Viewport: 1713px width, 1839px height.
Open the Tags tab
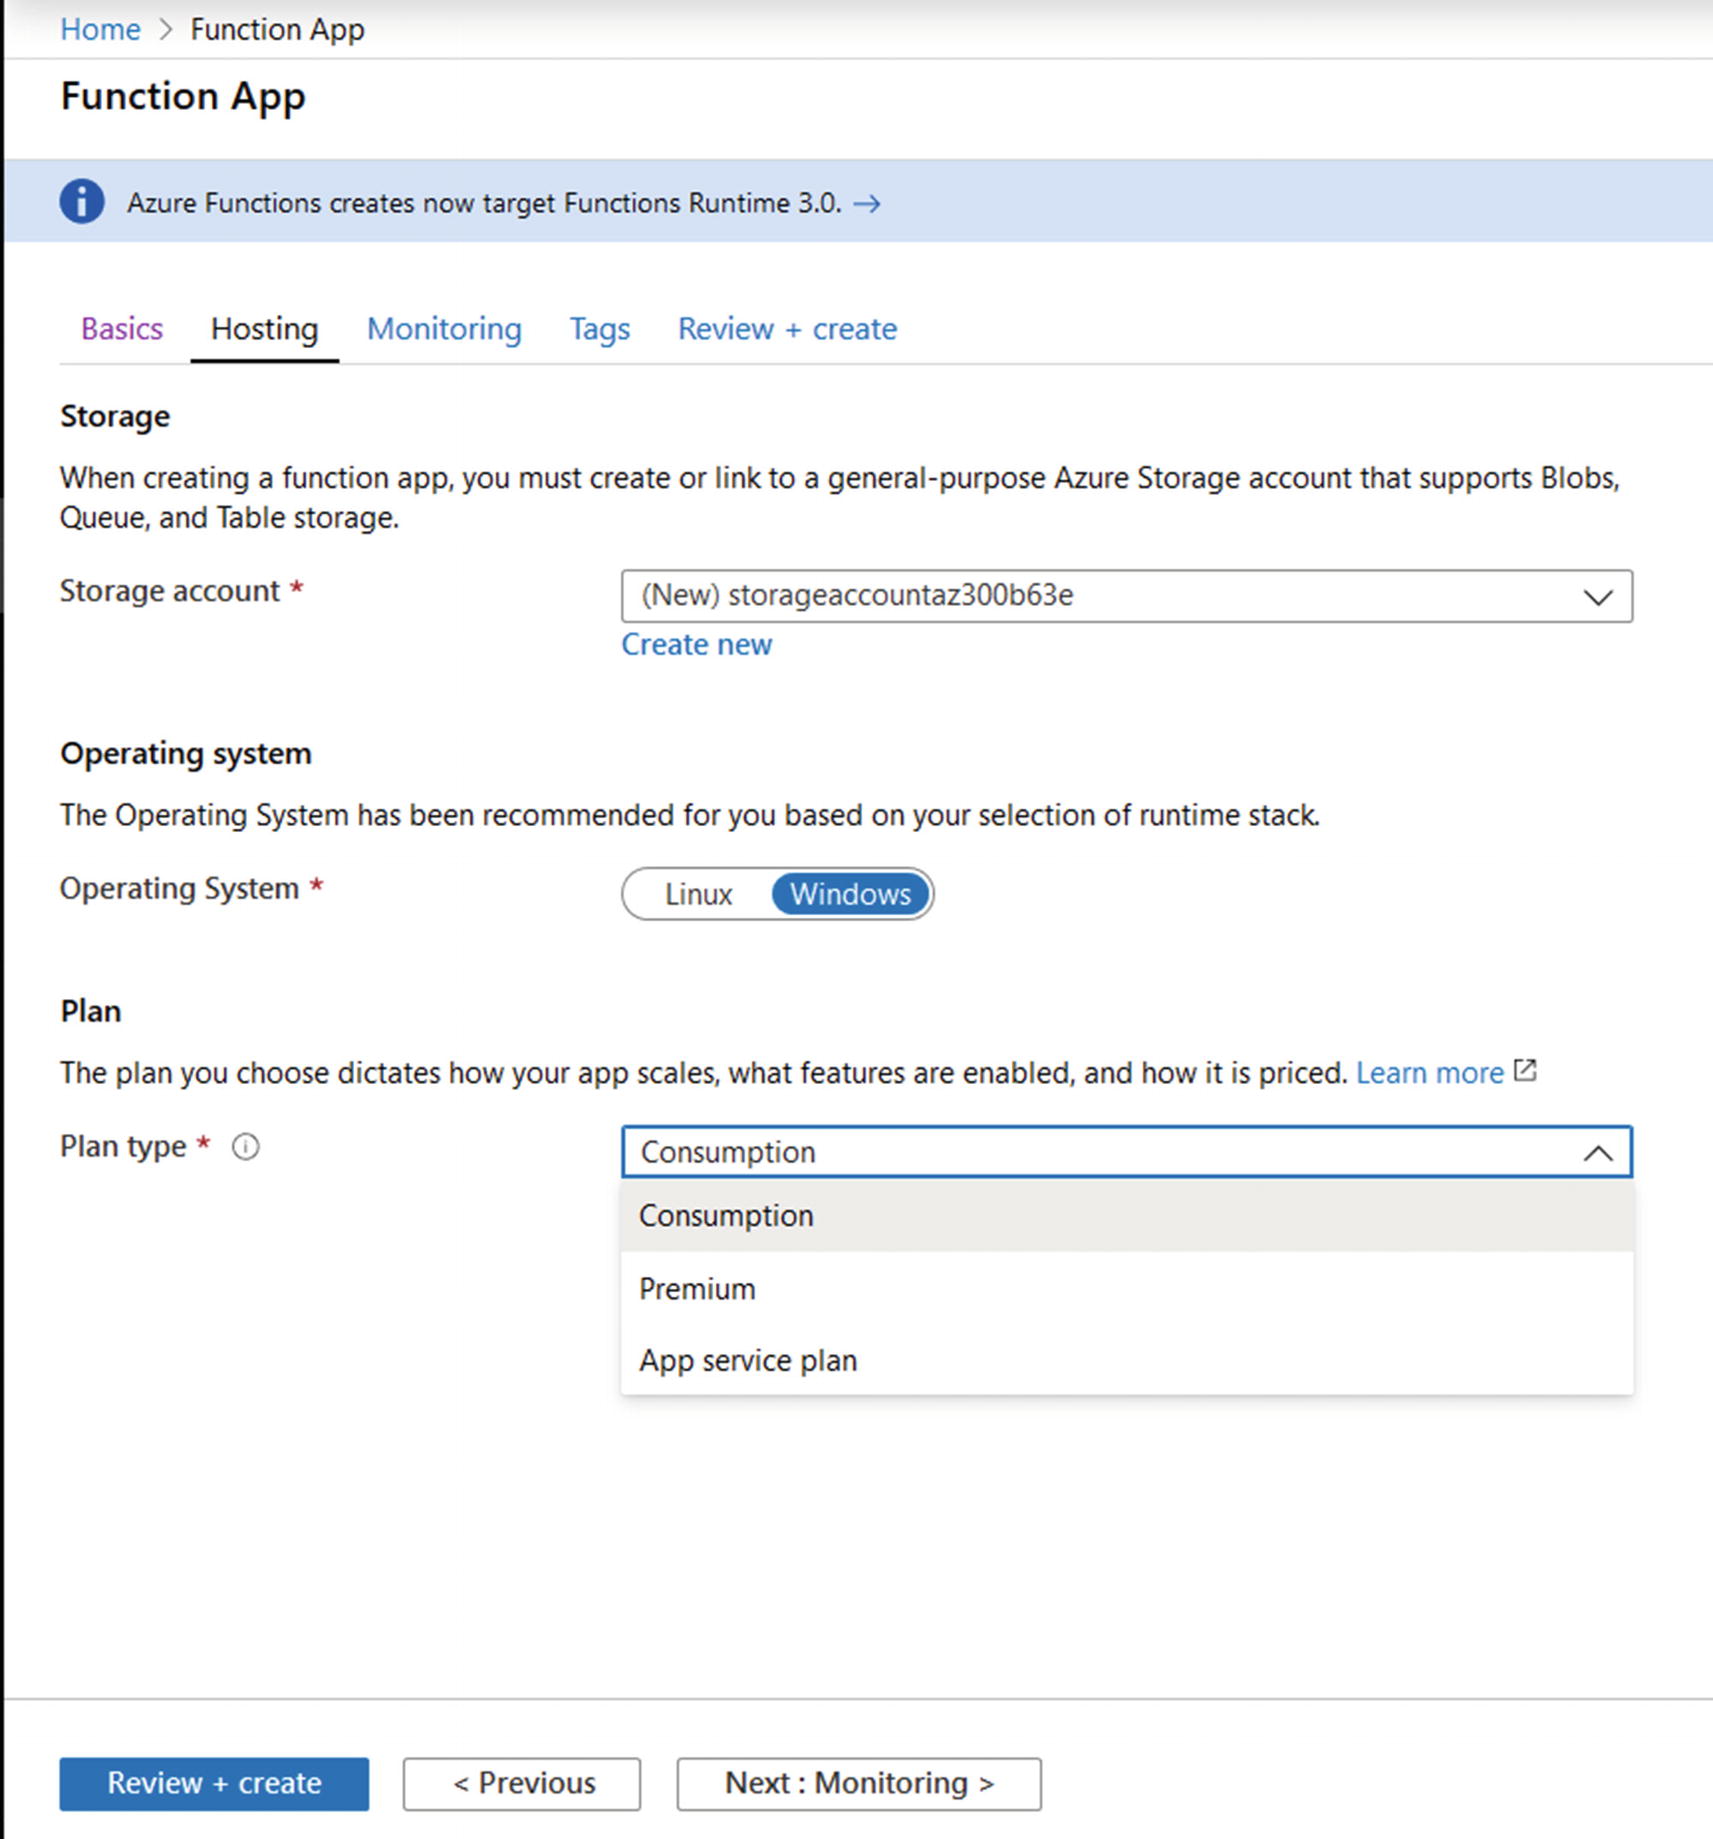600,329
